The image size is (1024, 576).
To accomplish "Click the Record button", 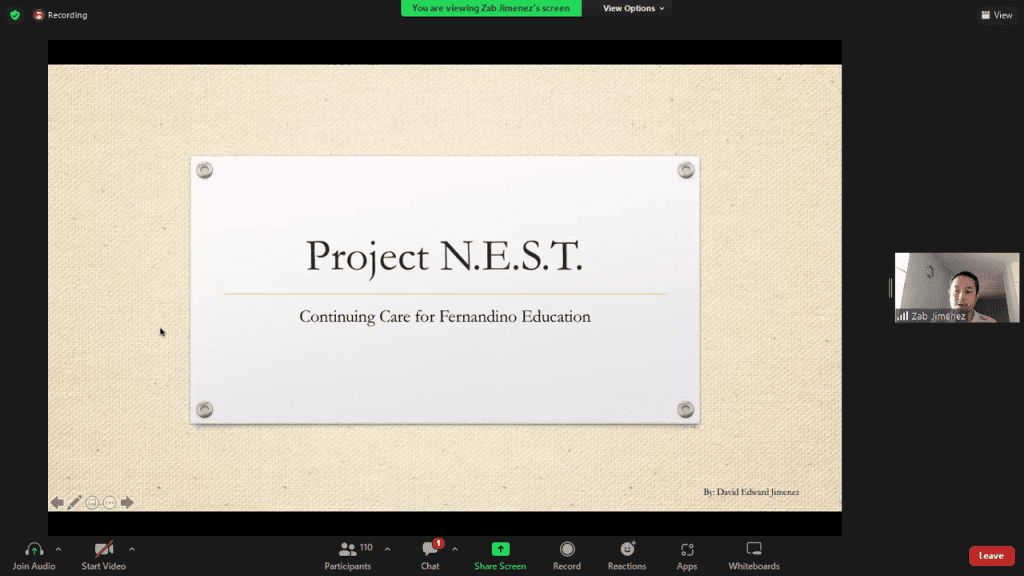I will pos(567,556).
